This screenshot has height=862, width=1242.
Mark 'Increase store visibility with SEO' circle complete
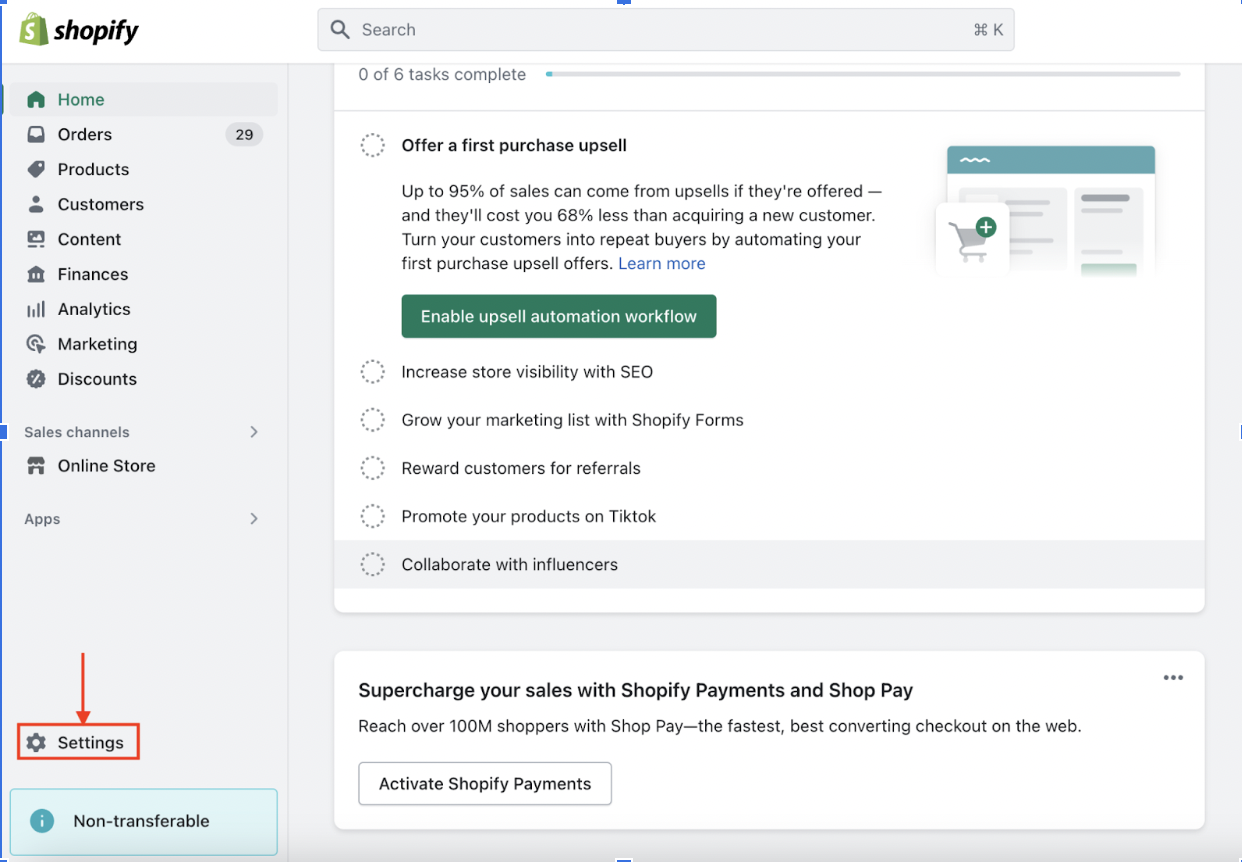click(x=372, y=372)
